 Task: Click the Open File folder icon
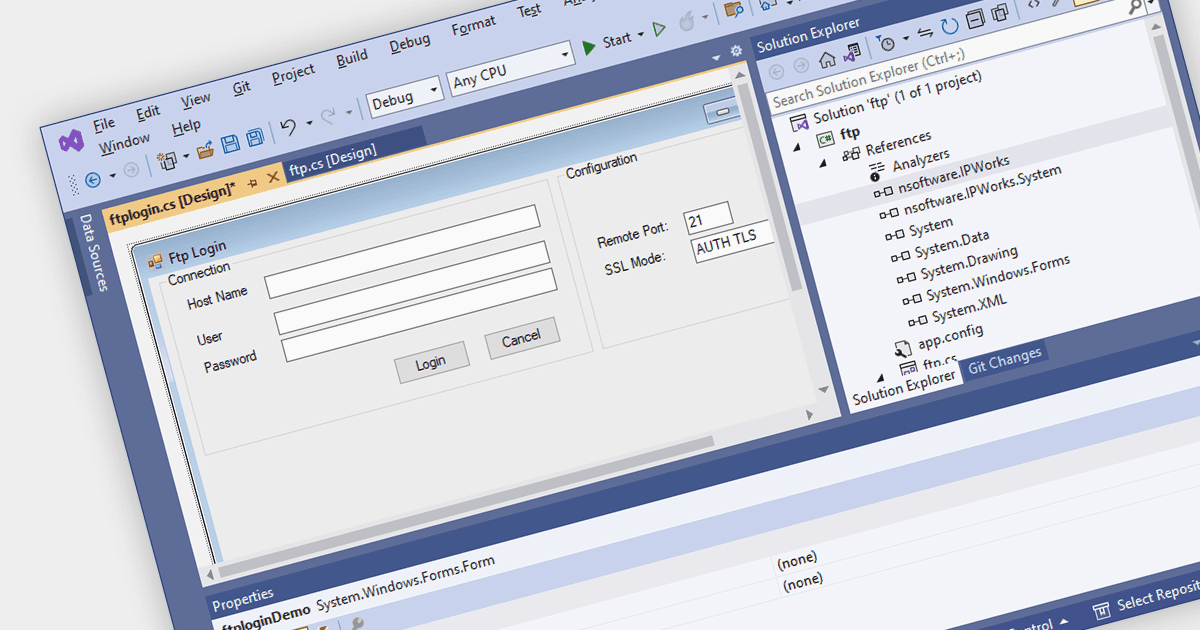[x=205, y=151]
